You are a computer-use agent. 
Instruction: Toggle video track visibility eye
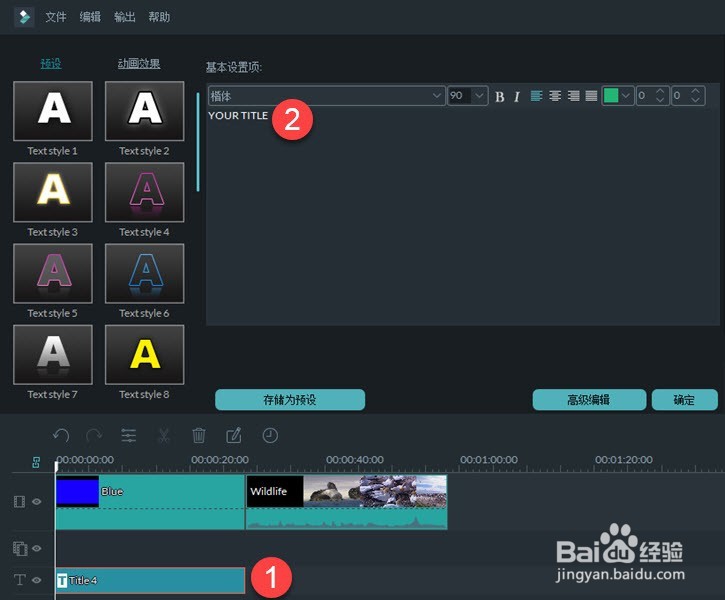[37, 502]
